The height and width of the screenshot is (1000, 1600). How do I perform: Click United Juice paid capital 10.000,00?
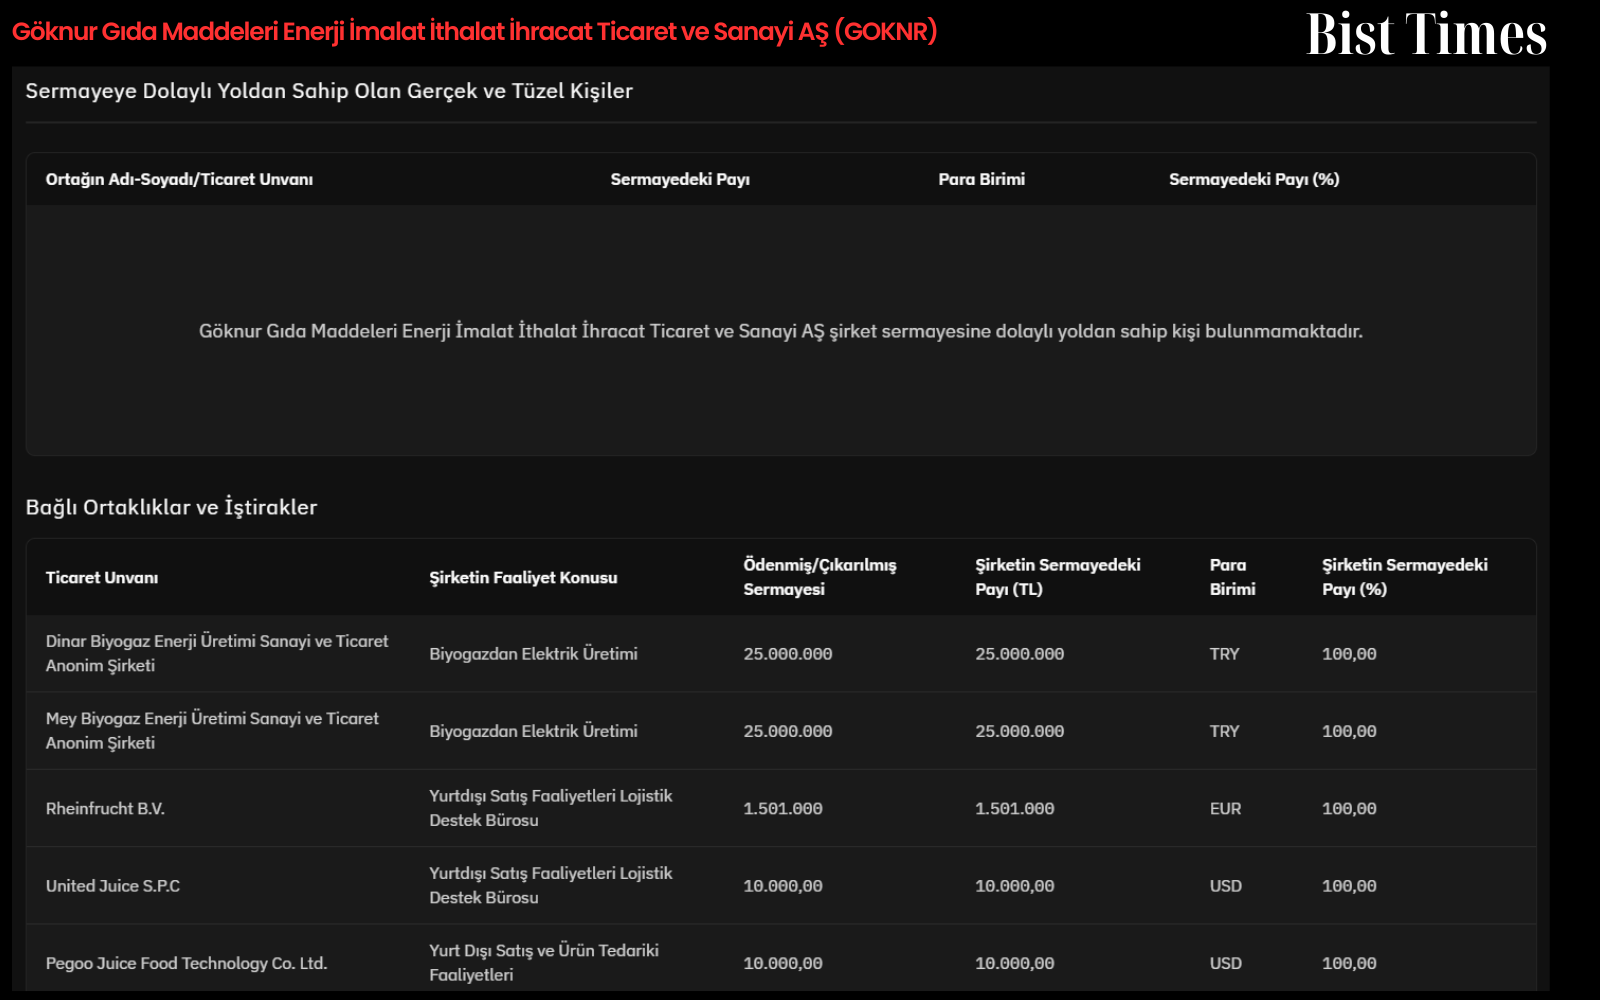(783, 886)
